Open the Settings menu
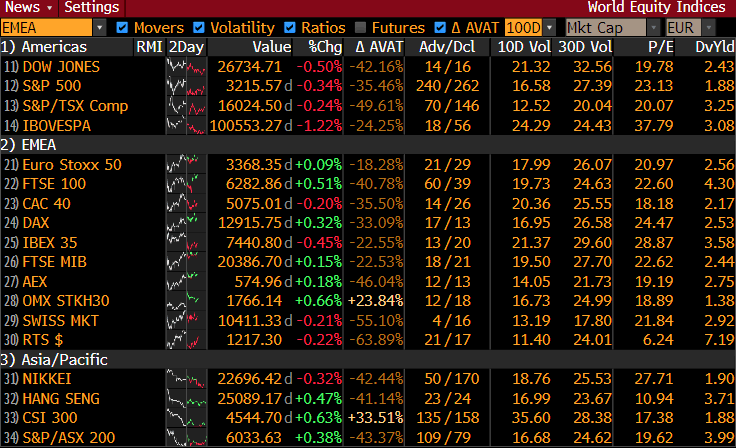 click(92, 8)
